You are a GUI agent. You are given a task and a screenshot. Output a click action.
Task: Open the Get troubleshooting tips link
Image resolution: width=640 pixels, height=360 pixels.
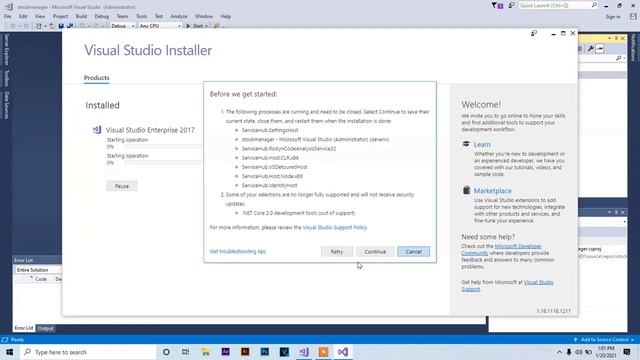click(x=238, y=251)
